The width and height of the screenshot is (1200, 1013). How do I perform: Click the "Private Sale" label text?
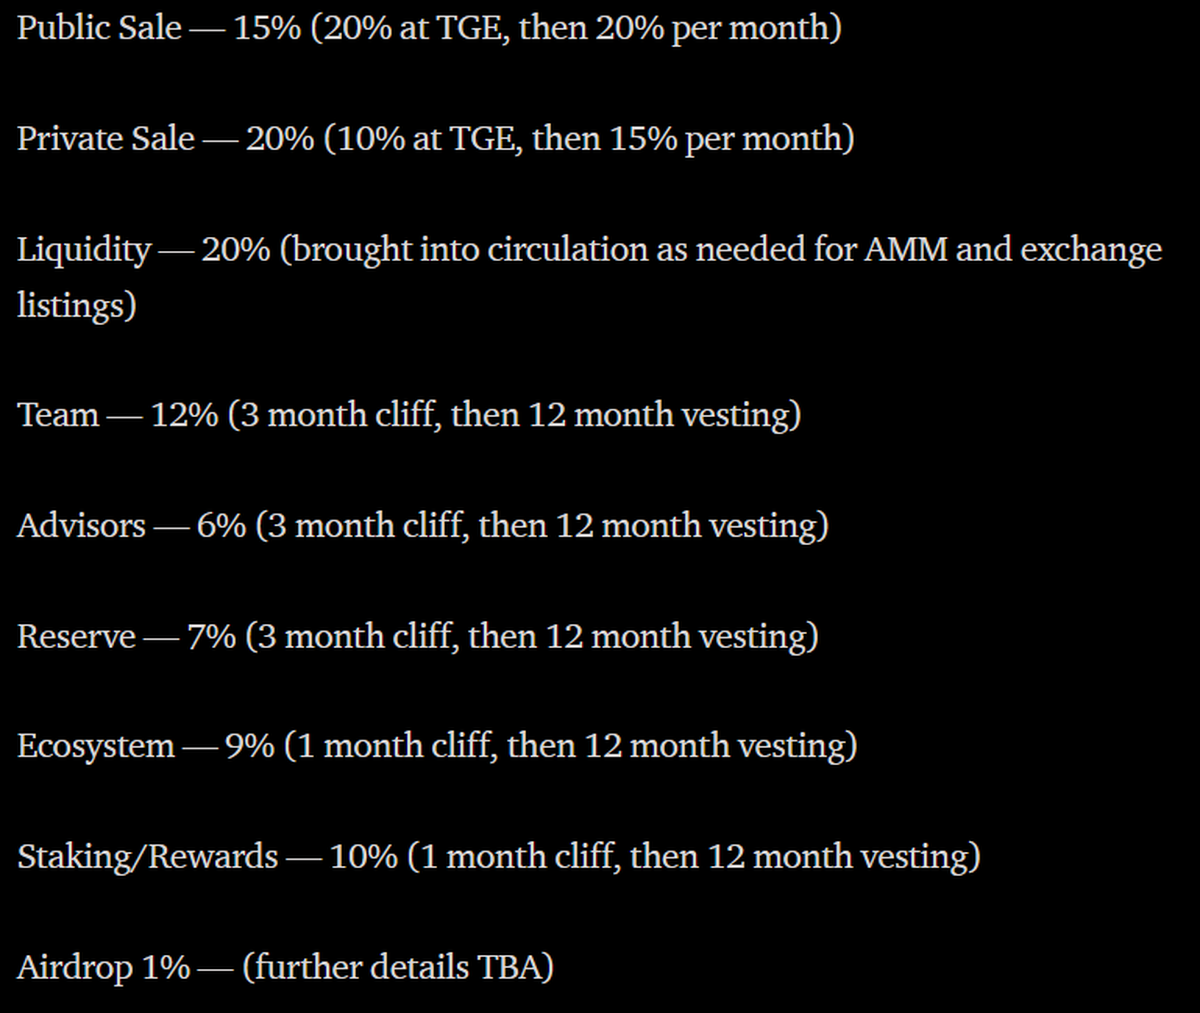[x=105, y=138]
